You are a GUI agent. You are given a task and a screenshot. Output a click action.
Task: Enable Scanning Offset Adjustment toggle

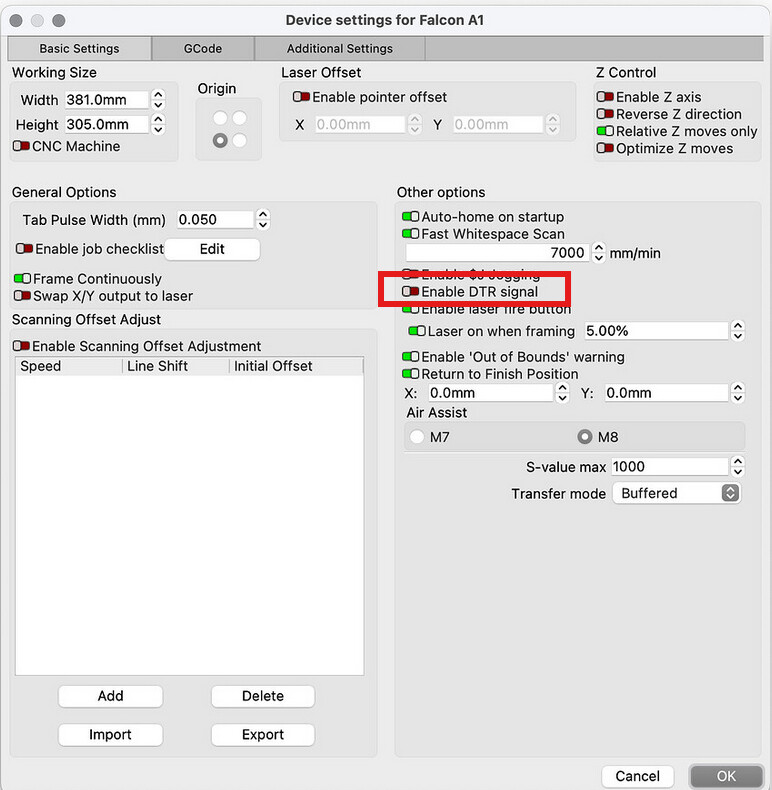(21, 346)
